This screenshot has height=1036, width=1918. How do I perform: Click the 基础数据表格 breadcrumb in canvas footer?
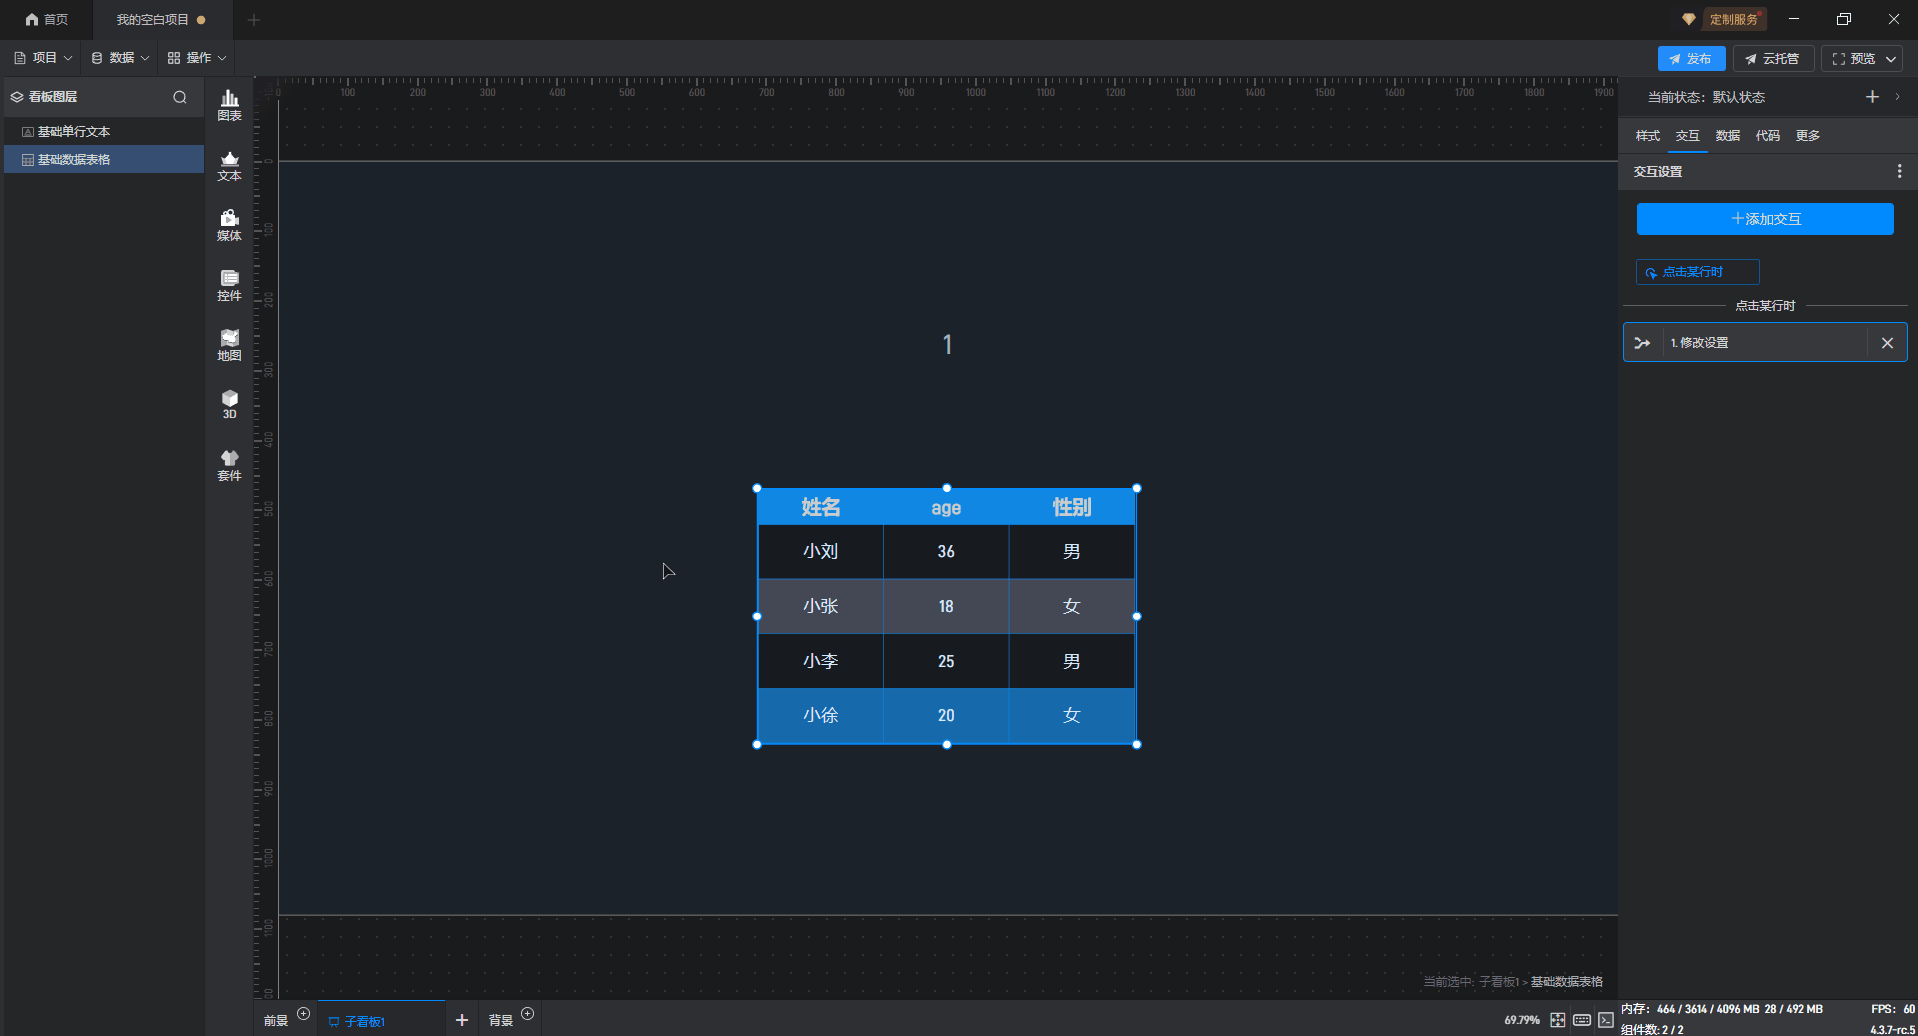click(x=1567, y=982)
